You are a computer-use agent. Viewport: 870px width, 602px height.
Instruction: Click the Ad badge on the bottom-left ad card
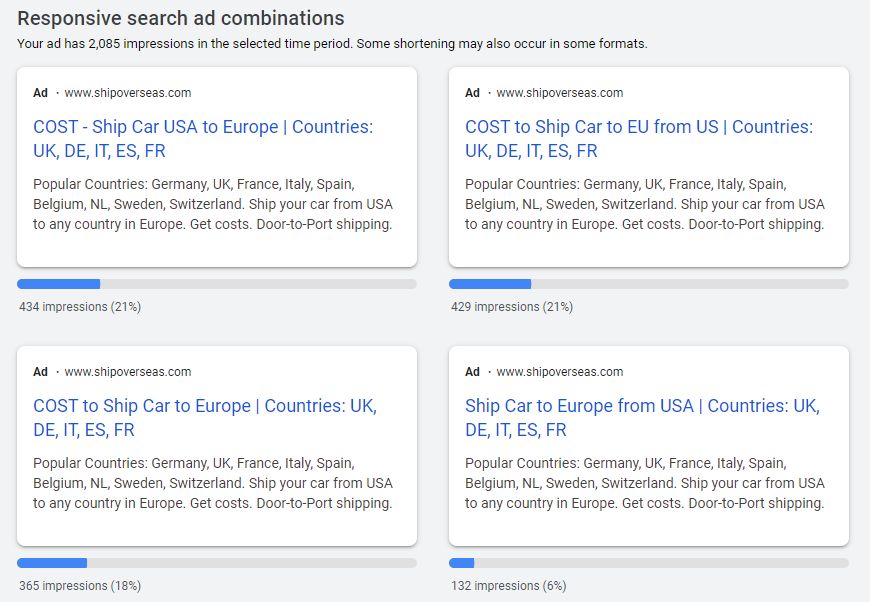(x=41, y=372)
